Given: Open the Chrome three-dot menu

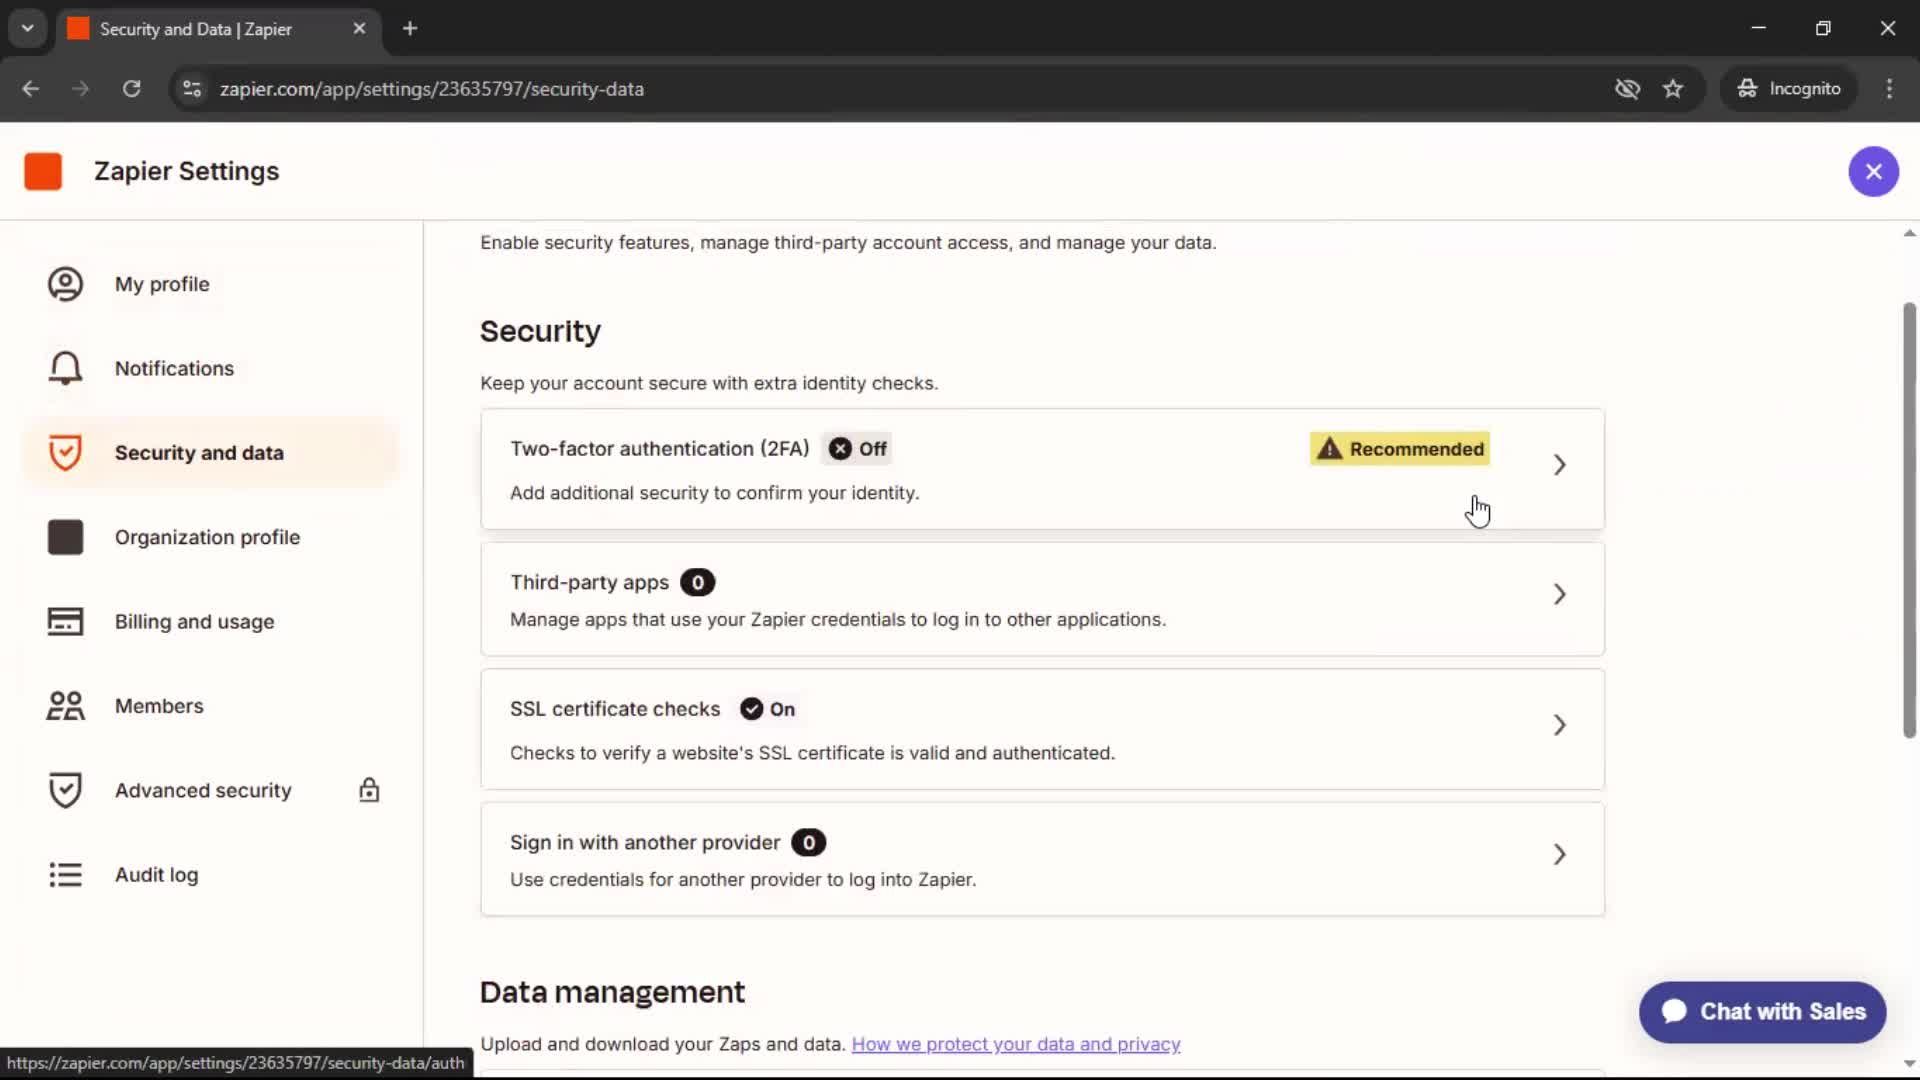Looking at the screenshot, I should (1889, 89).
